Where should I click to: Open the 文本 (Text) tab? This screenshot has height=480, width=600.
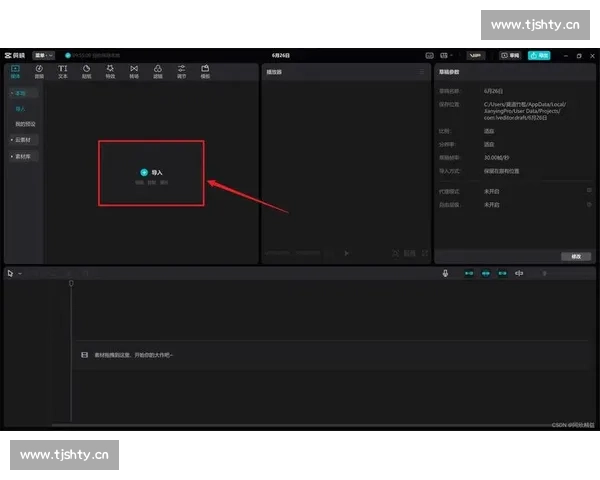pyautogui.click(x=63, y=72)
